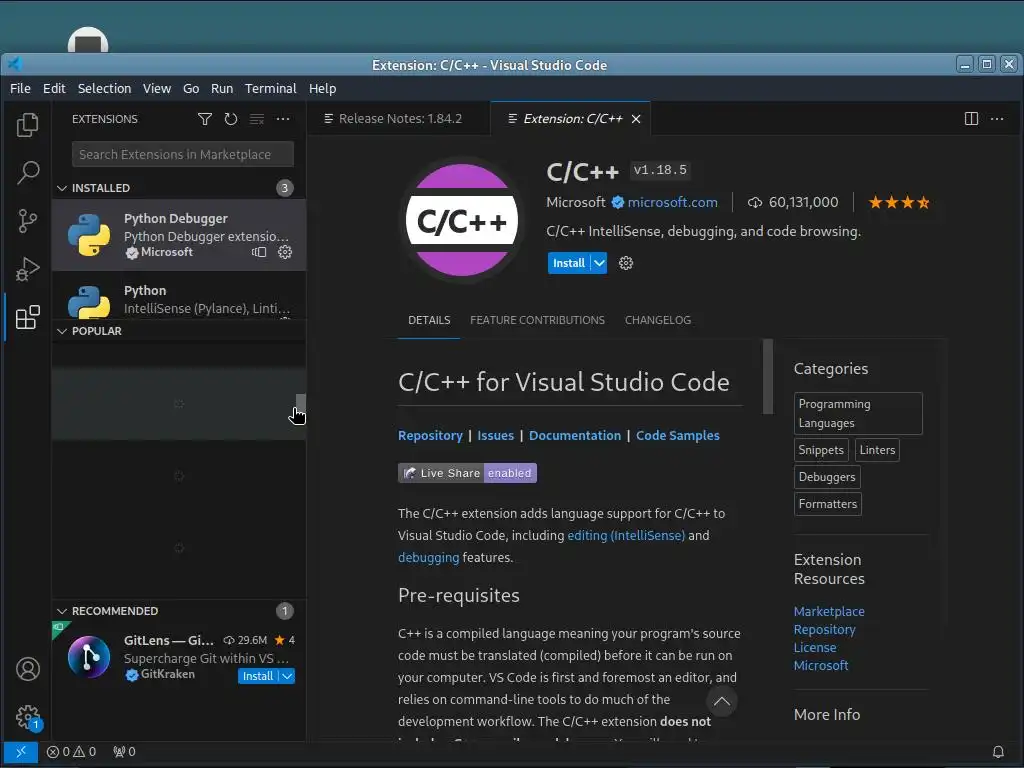Select the Extensions view icon
This screenshot has width=1024, height=768.
pos(27,317)
